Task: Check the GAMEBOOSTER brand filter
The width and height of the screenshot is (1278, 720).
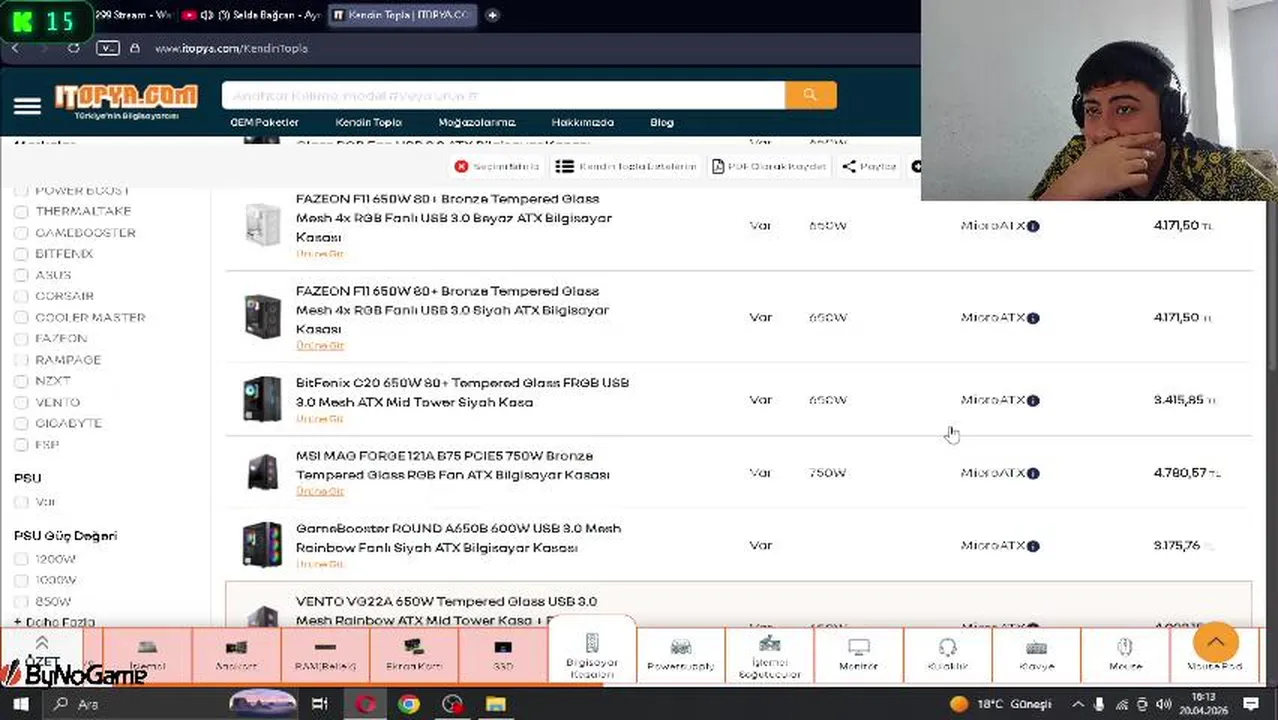Action: tap(21, 233)
